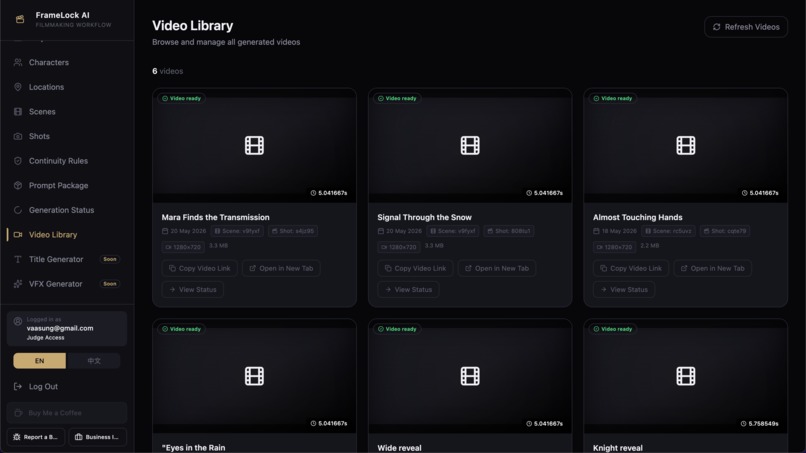Viewport: 806px width, 453px height.
Task: Click film strip icon on Mara Finds the Transmission
Action: pyautogui.click(x=254, y=146)
